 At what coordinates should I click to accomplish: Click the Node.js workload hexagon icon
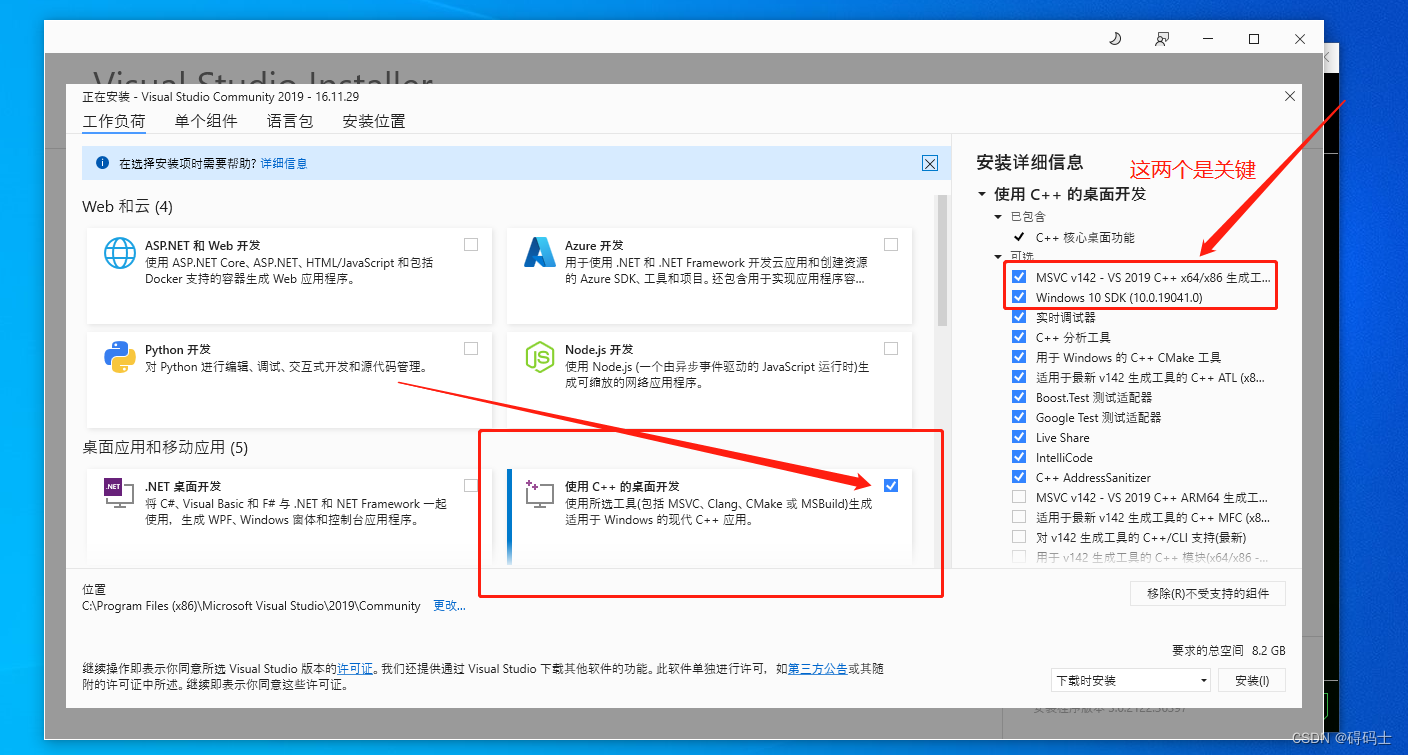pos(540,357)
